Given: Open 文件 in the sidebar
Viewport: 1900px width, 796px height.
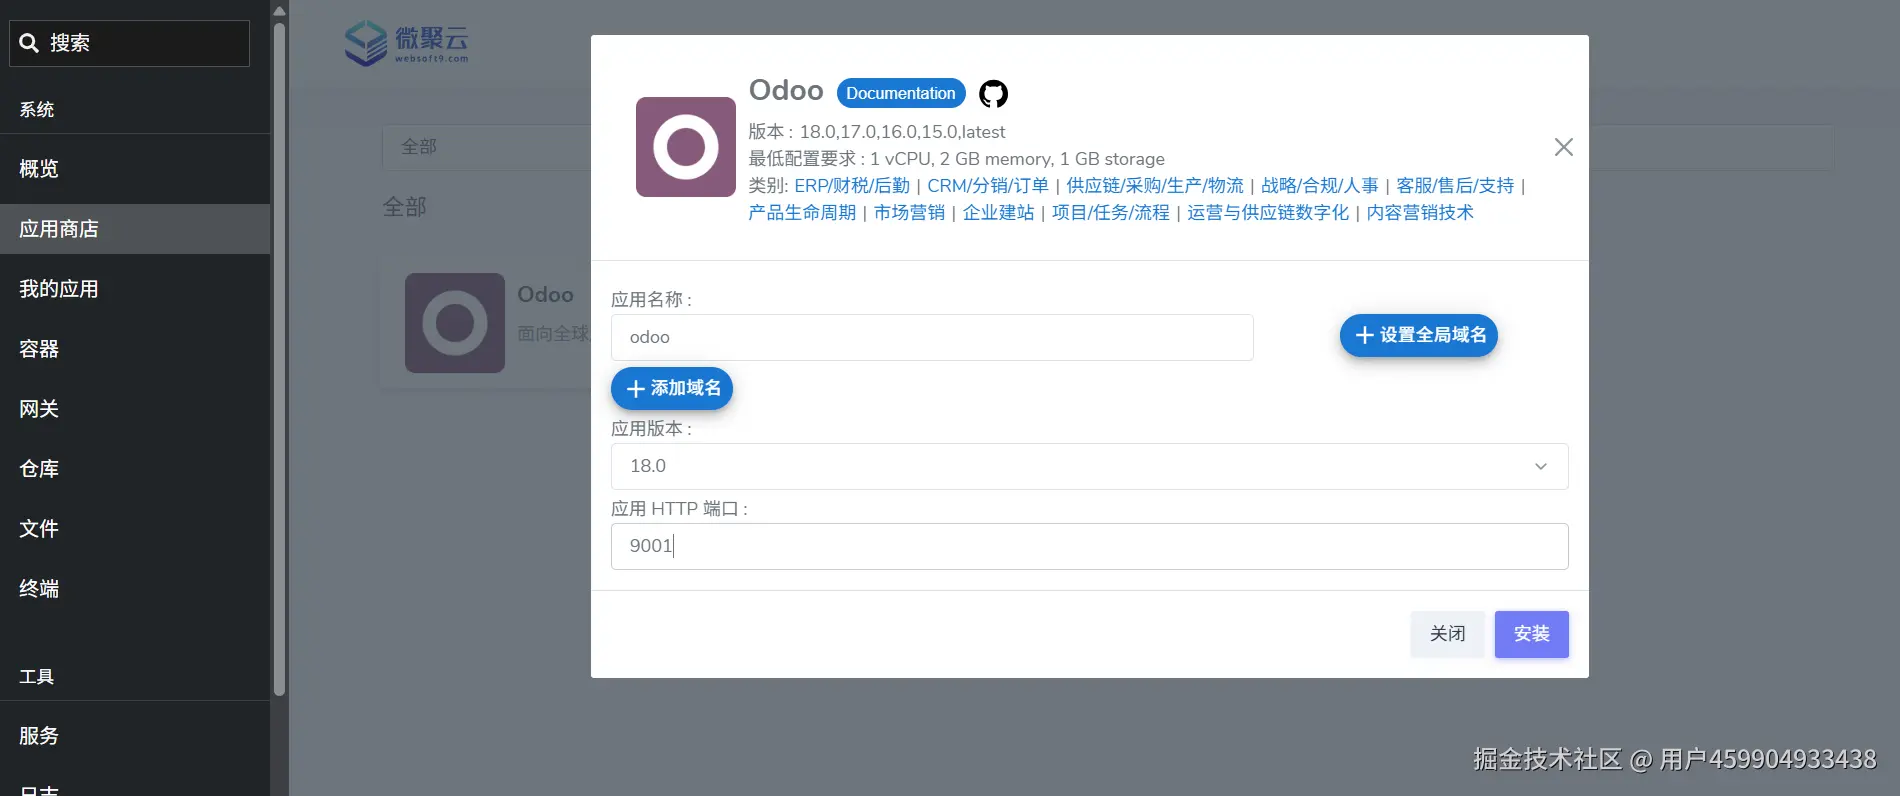Looking at the screenshot, I should point(135,528).
